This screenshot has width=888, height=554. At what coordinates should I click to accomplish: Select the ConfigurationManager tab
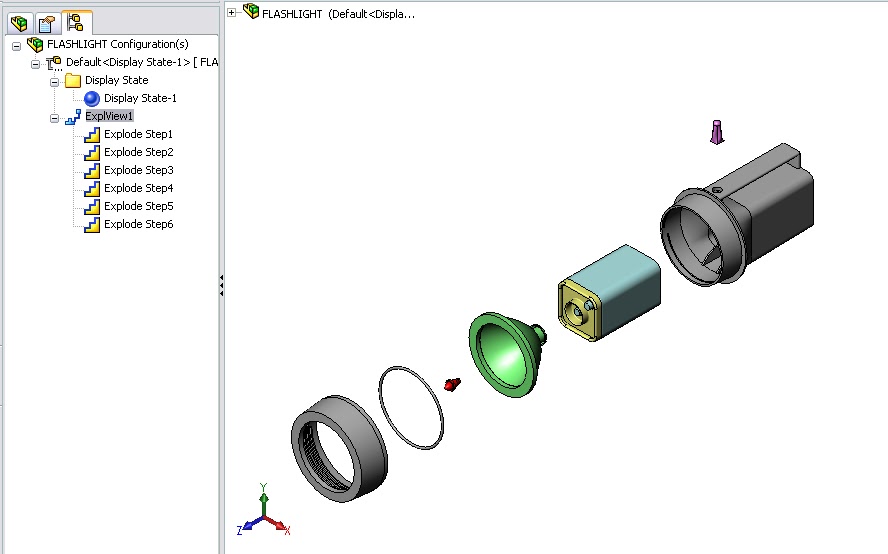pos(75,22)
